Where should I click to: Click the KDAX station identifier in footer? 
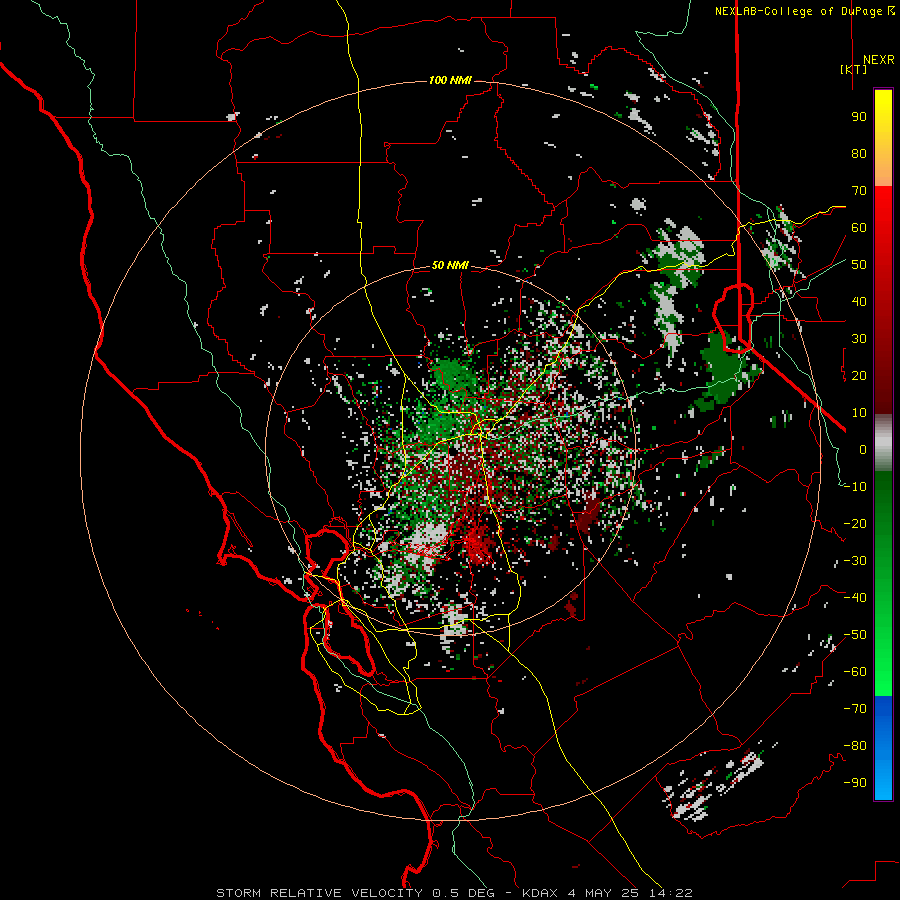coord(542,893)
